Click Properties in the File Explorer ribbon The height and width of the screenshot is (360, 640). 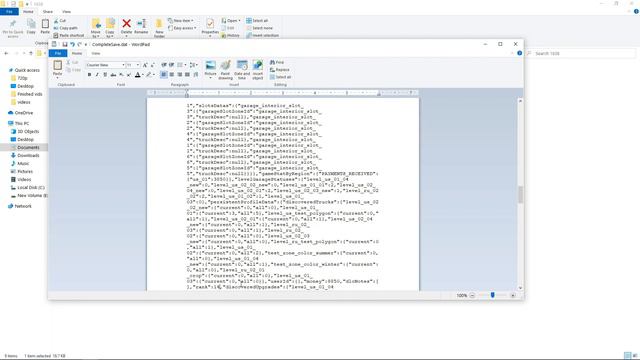pos(210,27)
